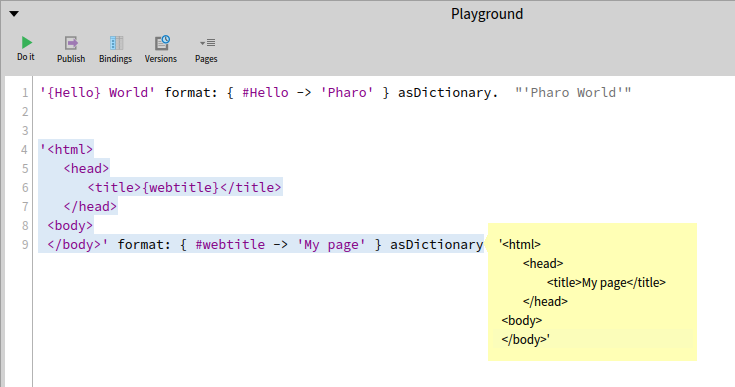
Task: Click format: keyword on line 9
Action: tap(144, 245)
